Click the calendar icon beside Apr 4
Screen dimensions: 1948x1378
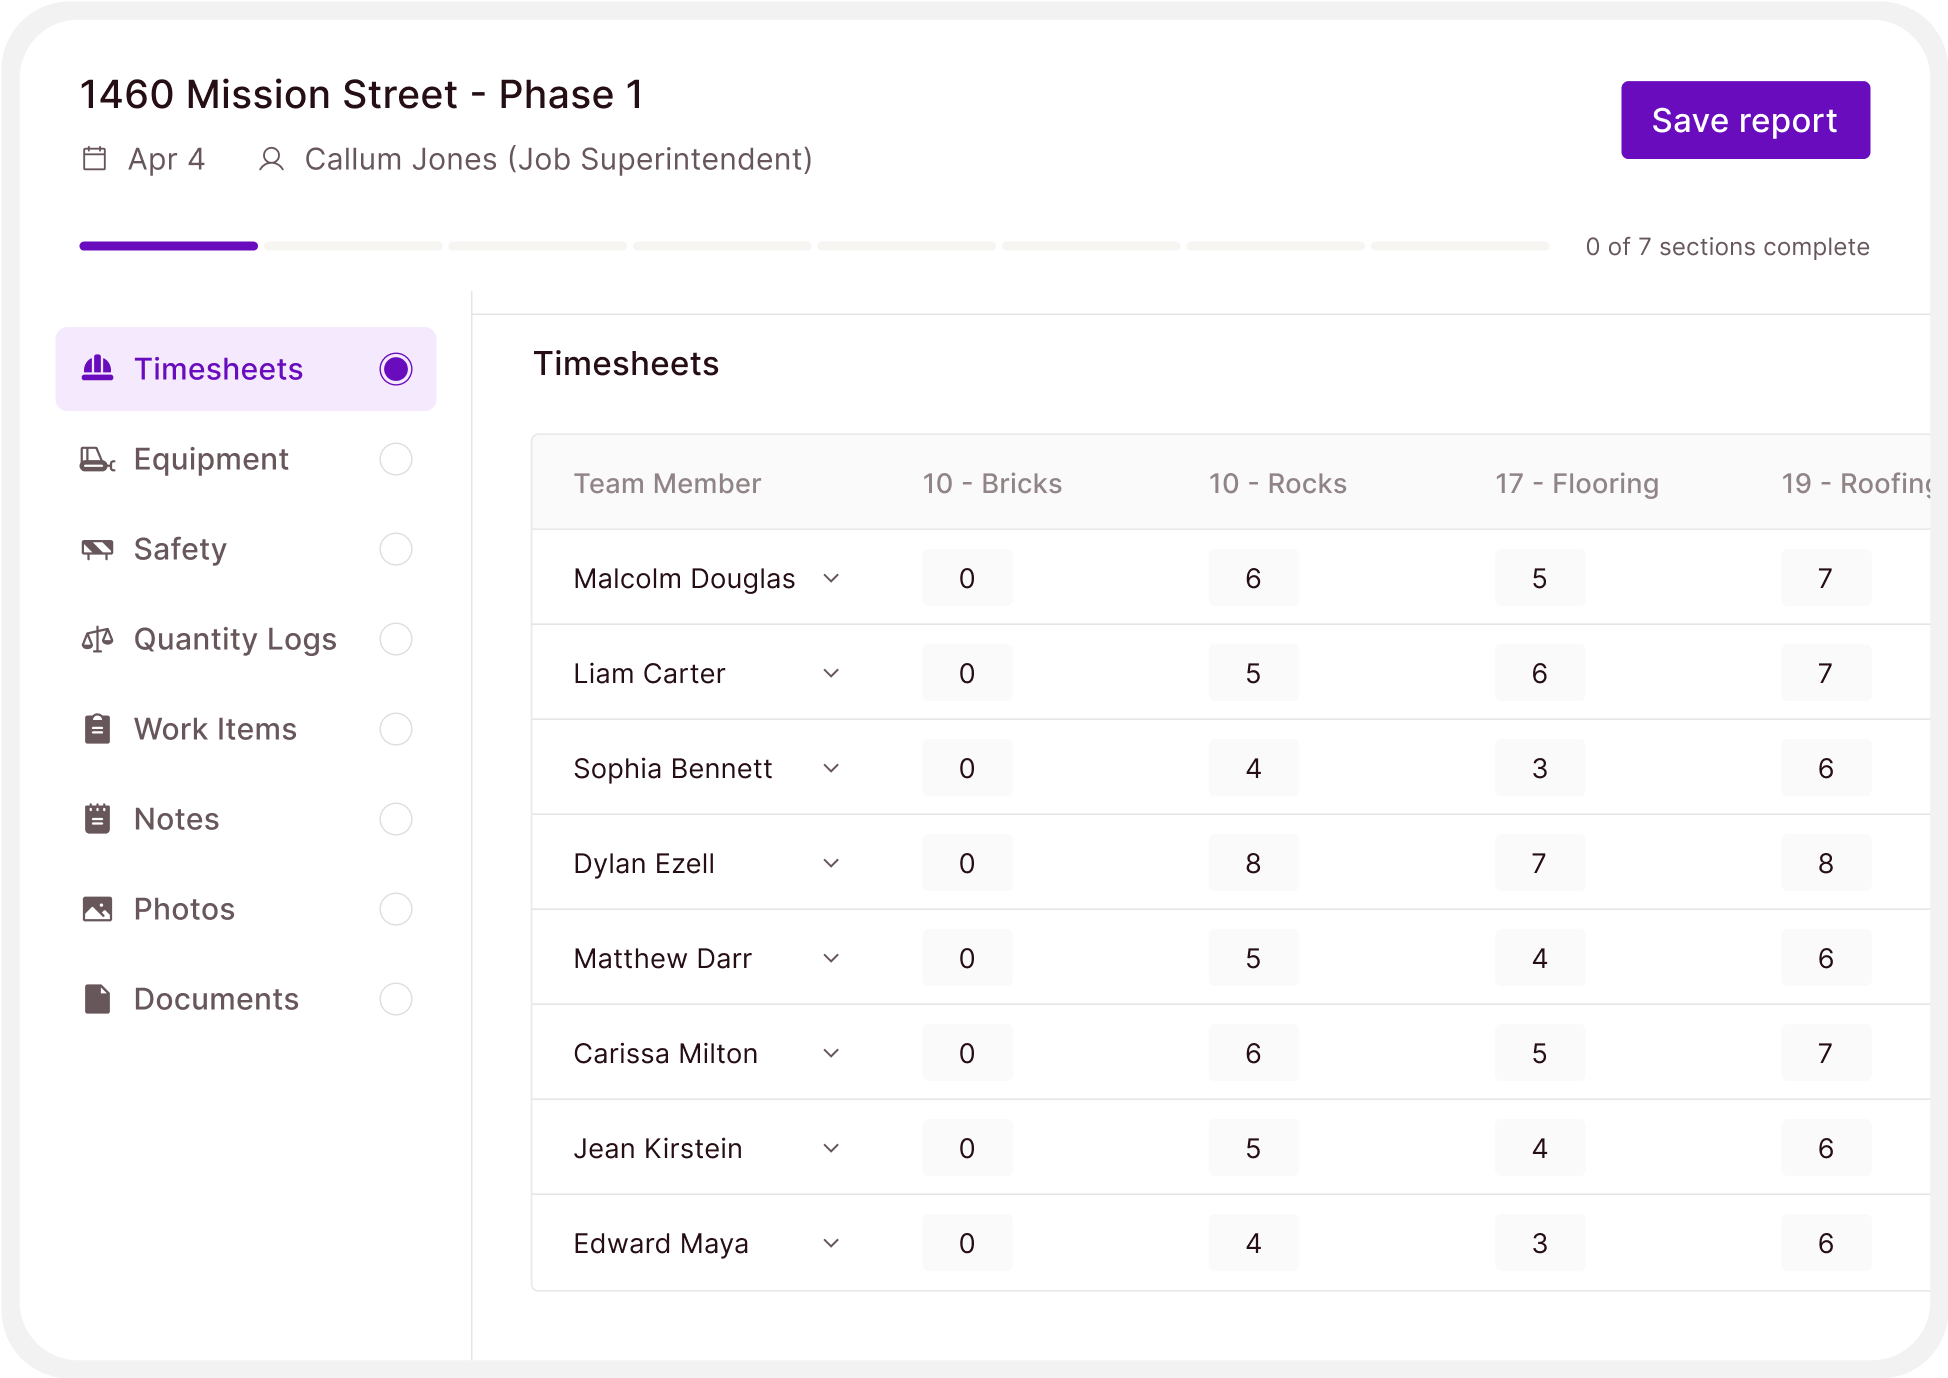(94, 159)
